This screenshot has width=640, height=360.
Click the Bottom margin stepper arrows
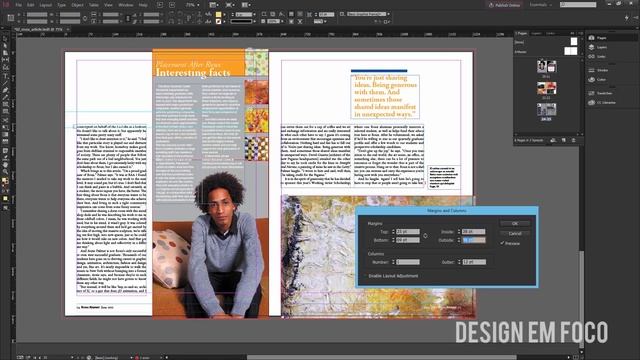(393, 240)
